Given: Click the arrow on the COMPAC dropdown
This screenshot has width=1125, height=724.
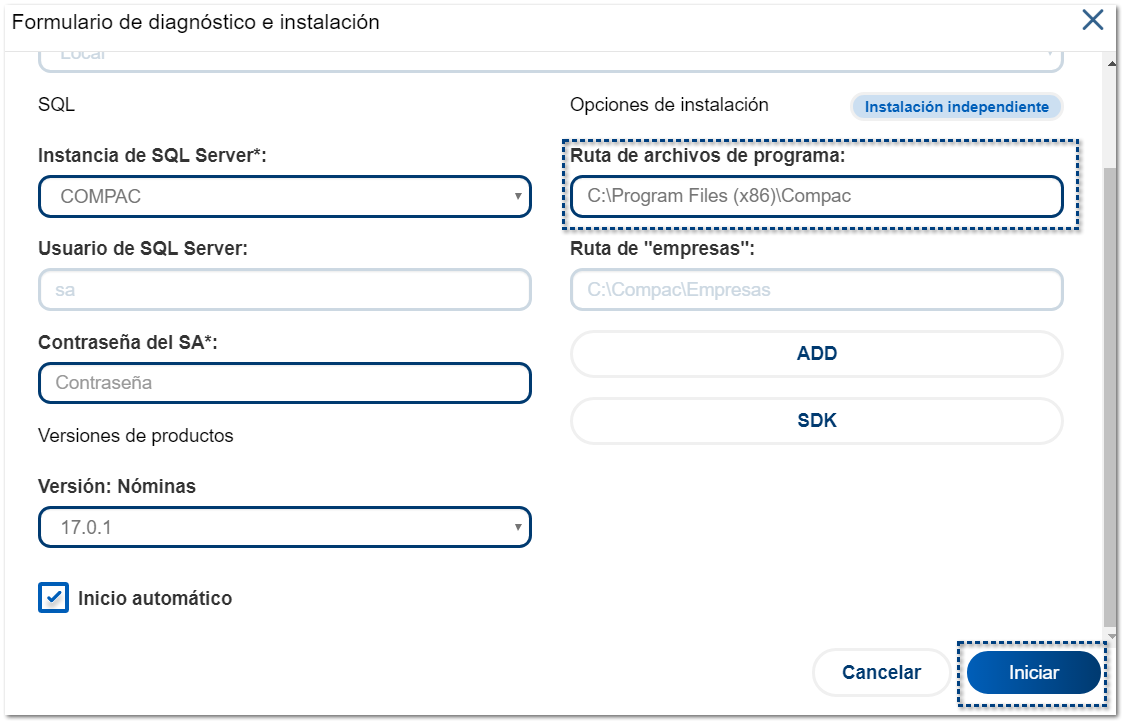Looking at the screenshot, I should coord(518,196).
